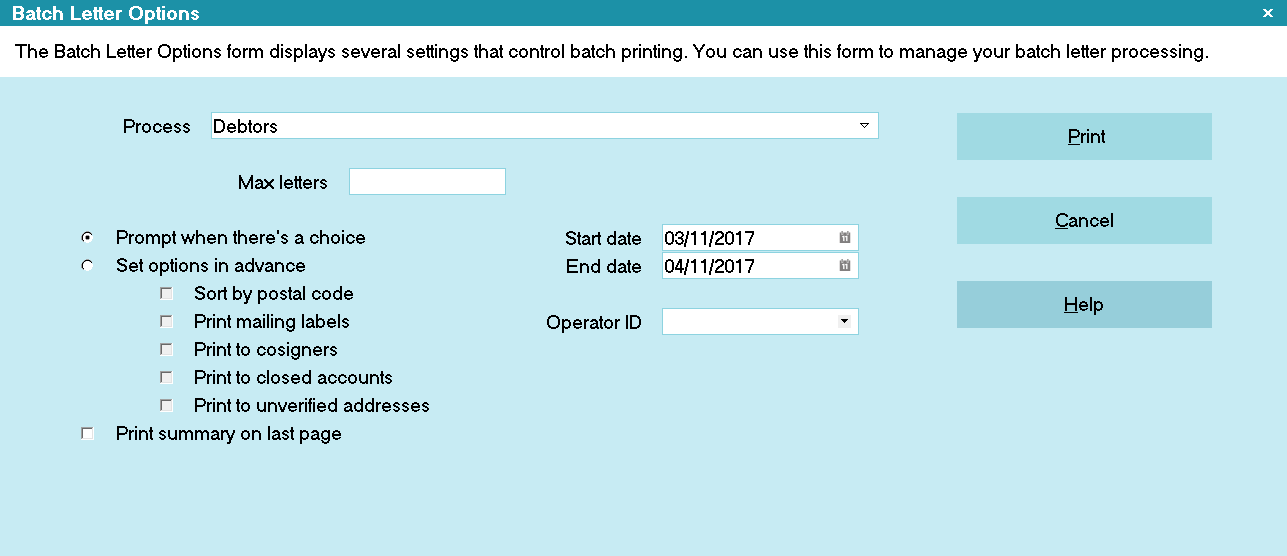Viewport: 1287px width, 556px height.
Task: Close the Batch Letter Options window
Action: (1266, 13)
